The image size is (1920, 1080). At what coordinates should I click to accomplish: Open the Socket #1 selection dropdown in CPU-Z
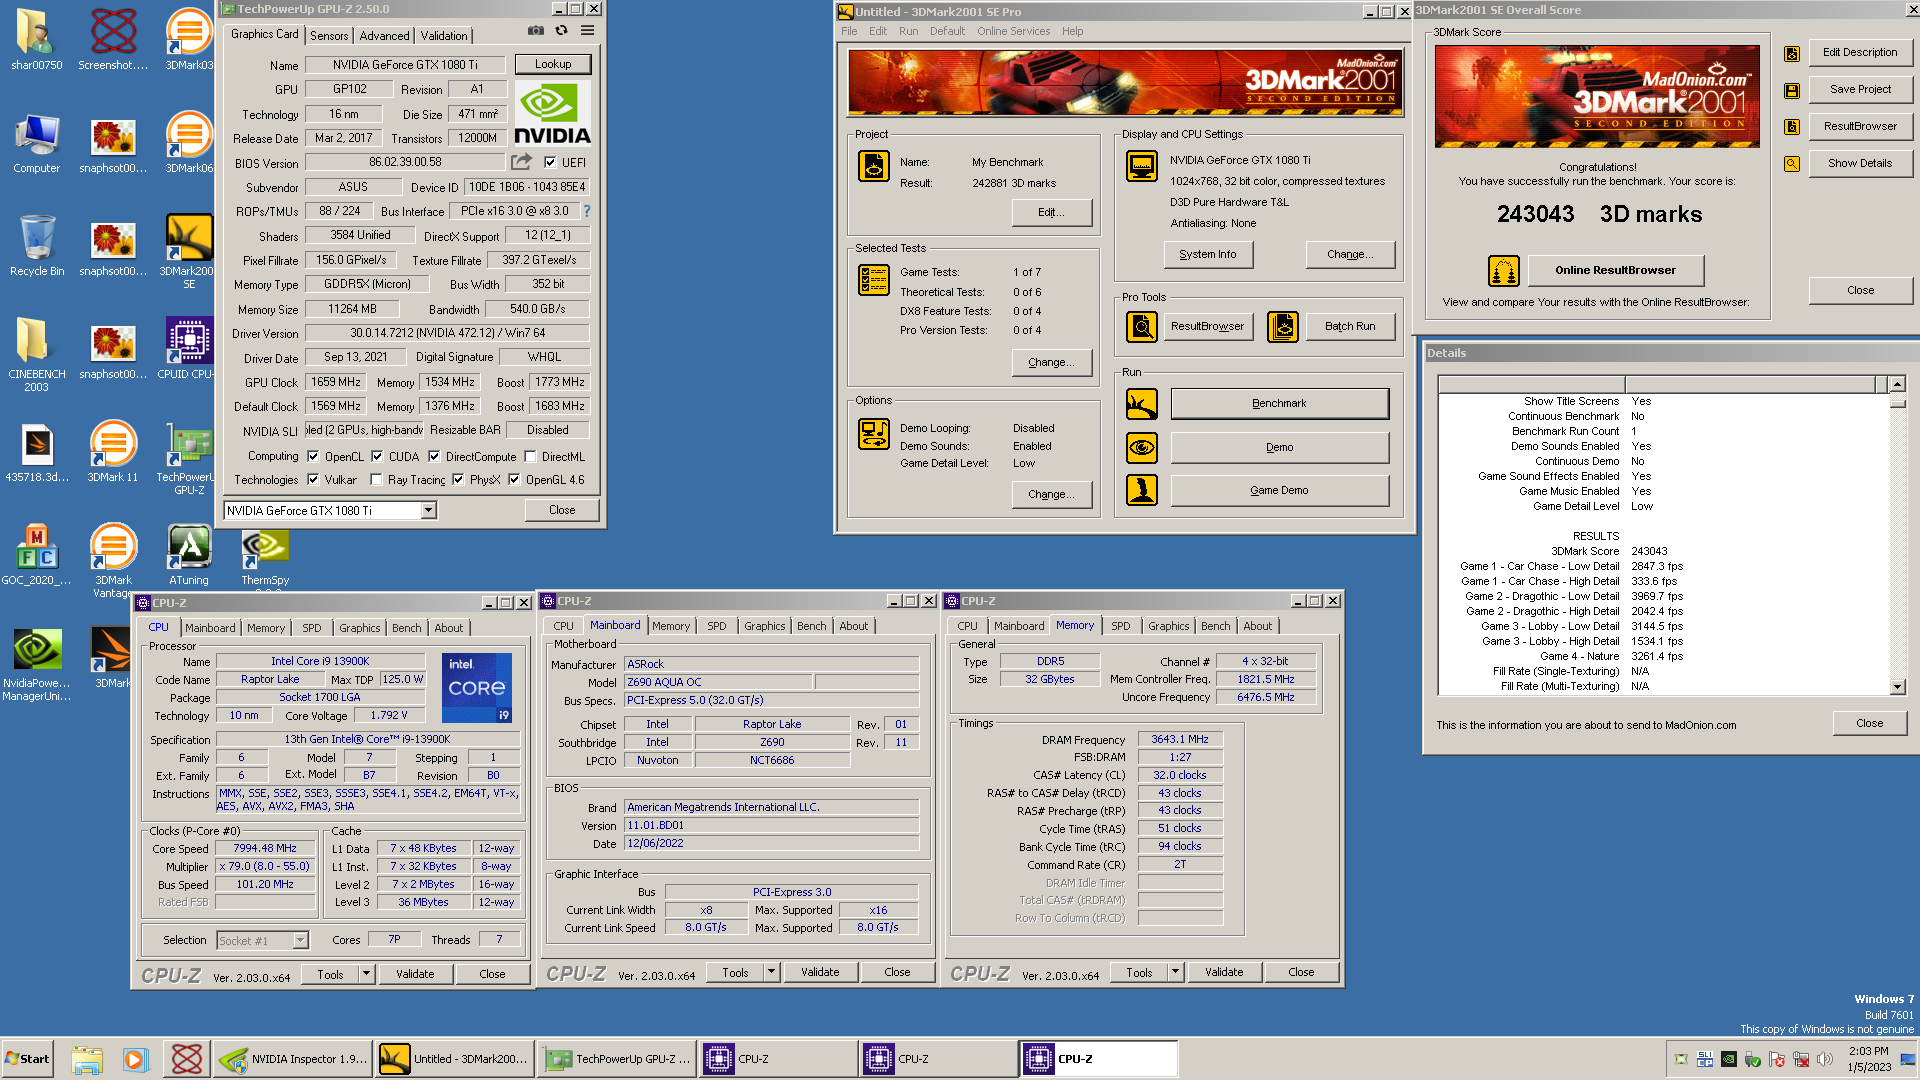(300, 940)
